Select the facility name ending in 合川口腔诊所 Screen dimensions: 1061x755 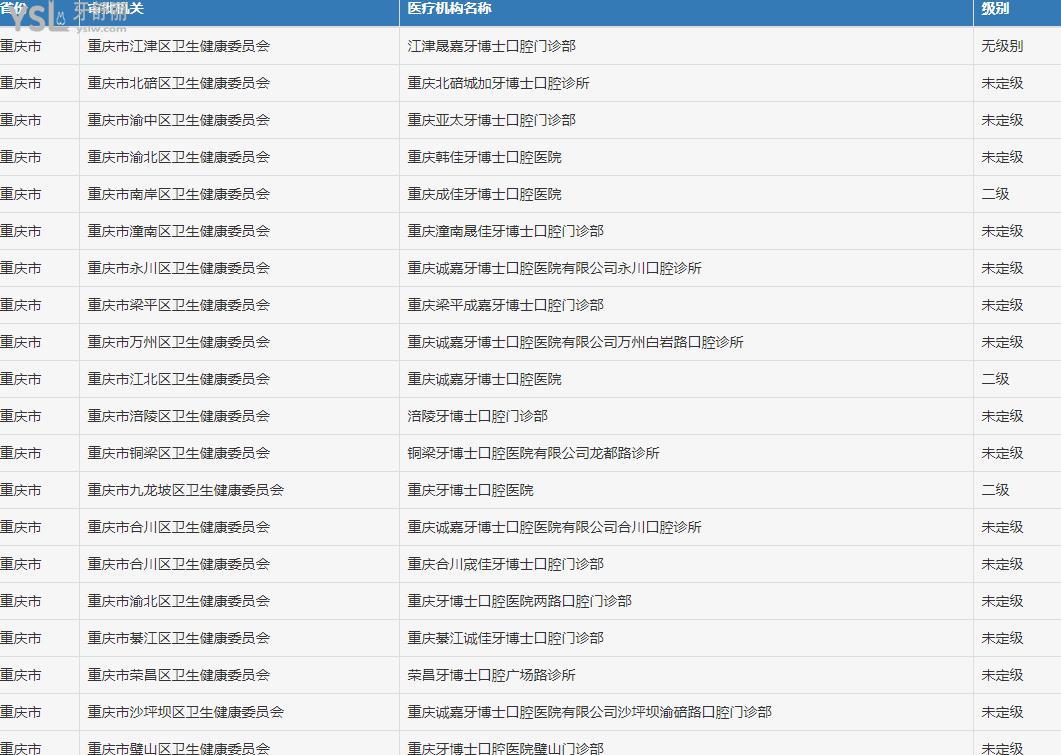(x=554, y=527)
